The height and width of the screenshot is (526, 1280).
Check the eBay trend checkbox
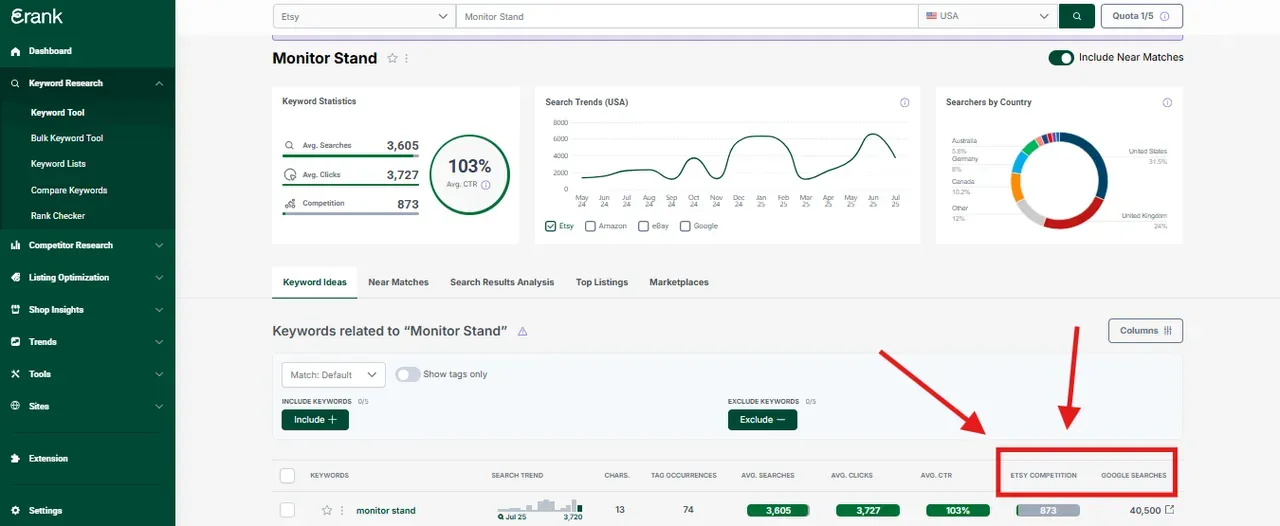(643, 226)
